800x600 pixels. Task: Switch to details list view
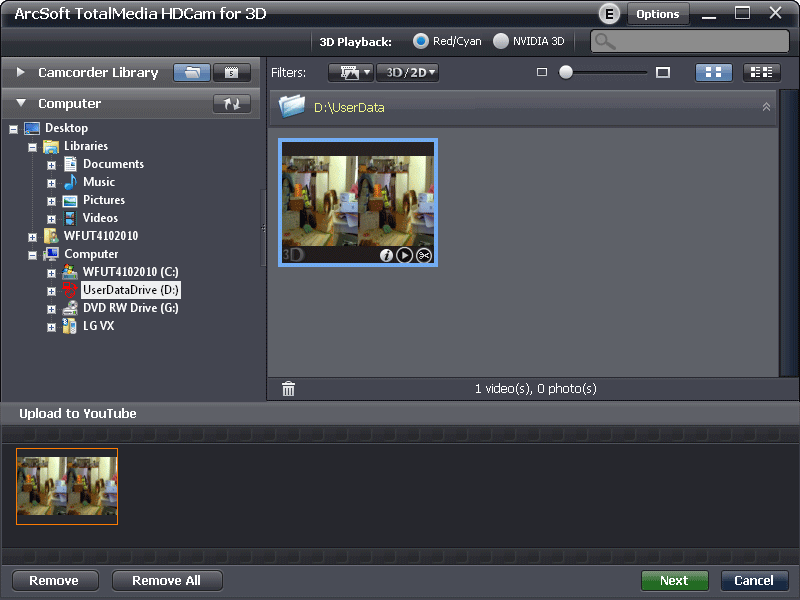click(x=762, y=72)
